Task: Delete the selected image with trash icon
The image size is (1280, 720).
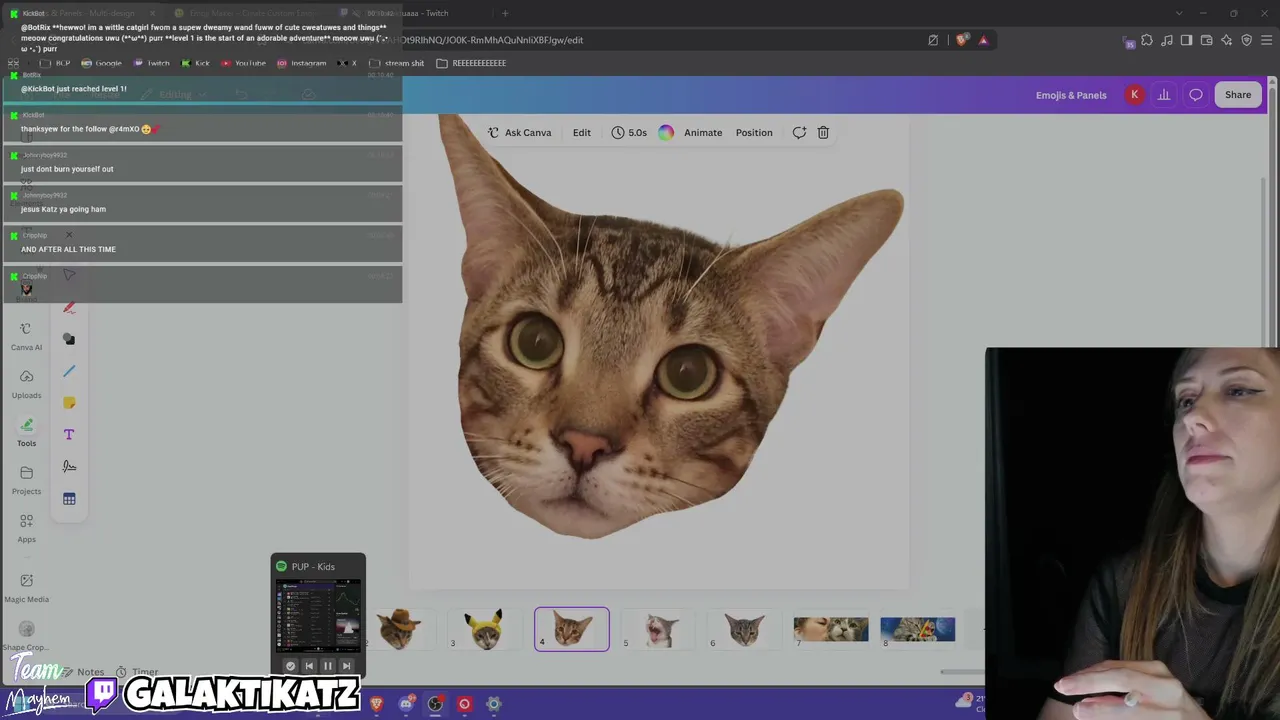Action: pyautogui.click(x=823, y=132)
